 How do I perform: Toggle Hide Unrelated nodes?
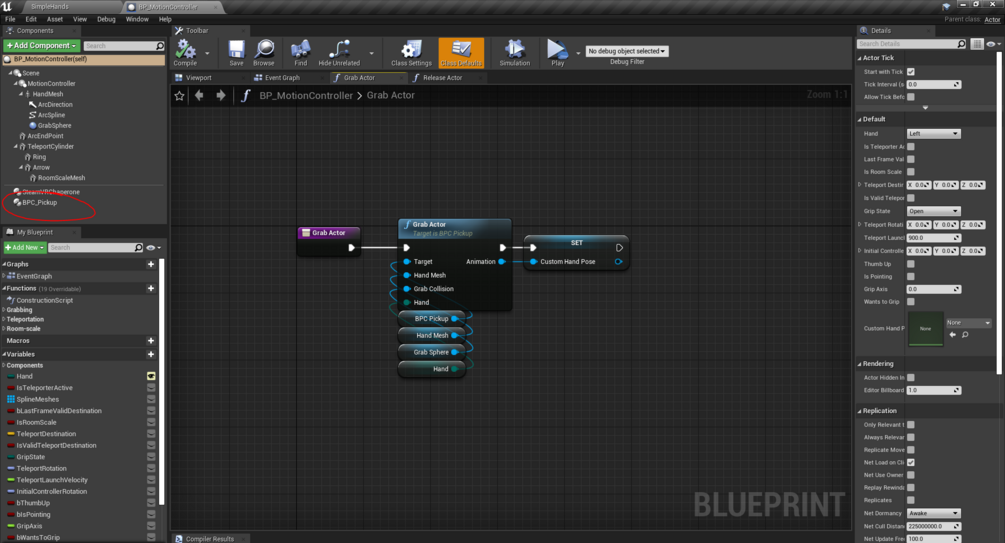point(339,53)
